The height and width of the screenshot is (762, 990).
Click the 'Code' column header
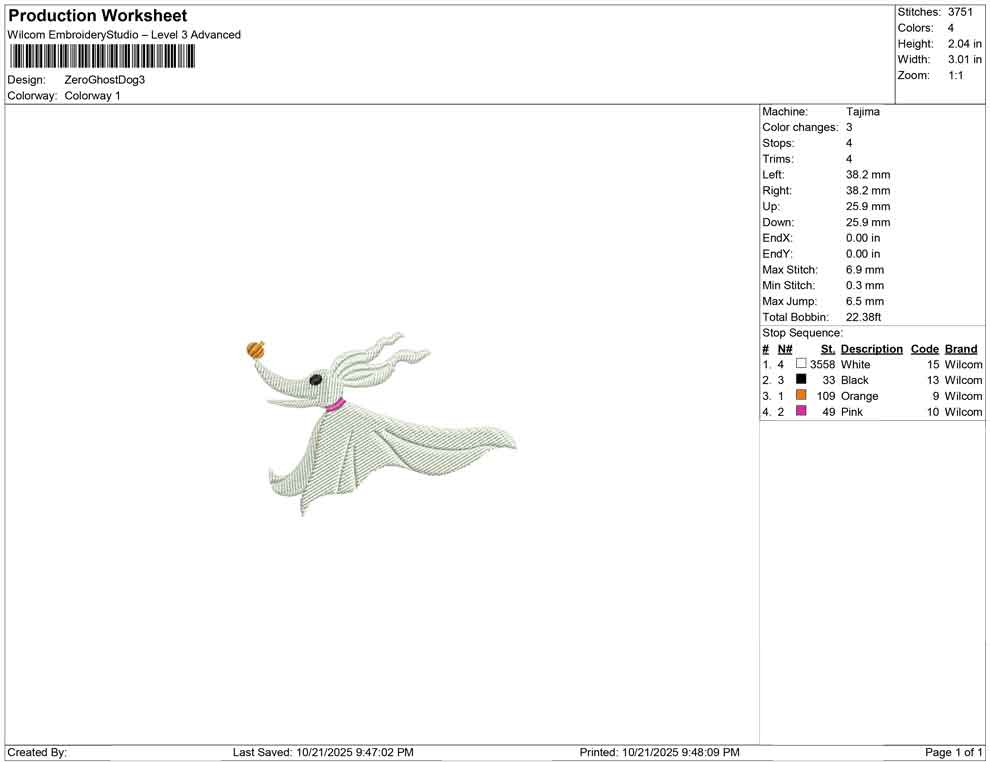(925, 349)
